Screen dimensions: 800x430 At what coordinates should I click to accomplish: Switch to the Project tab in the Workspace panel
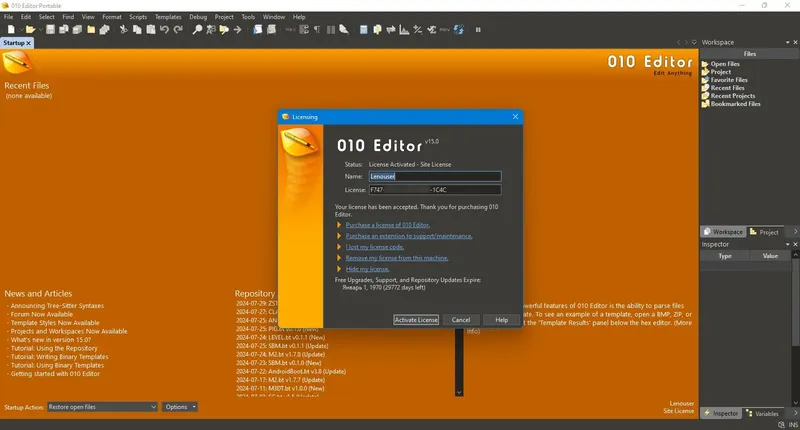[x=764, y=232]
